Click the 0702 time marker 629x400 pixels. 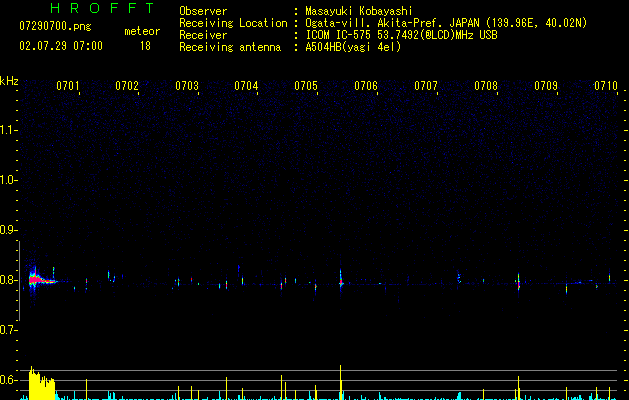tap(127, 85)
